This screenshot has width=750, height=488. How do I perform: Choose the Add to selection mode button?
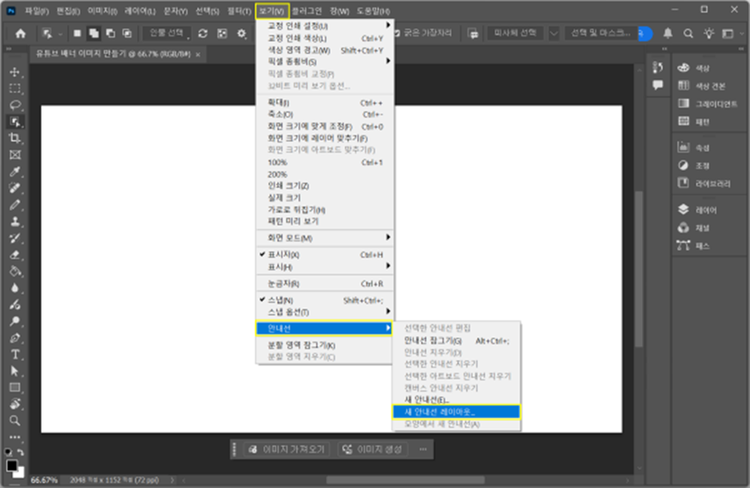coord(94,33)
